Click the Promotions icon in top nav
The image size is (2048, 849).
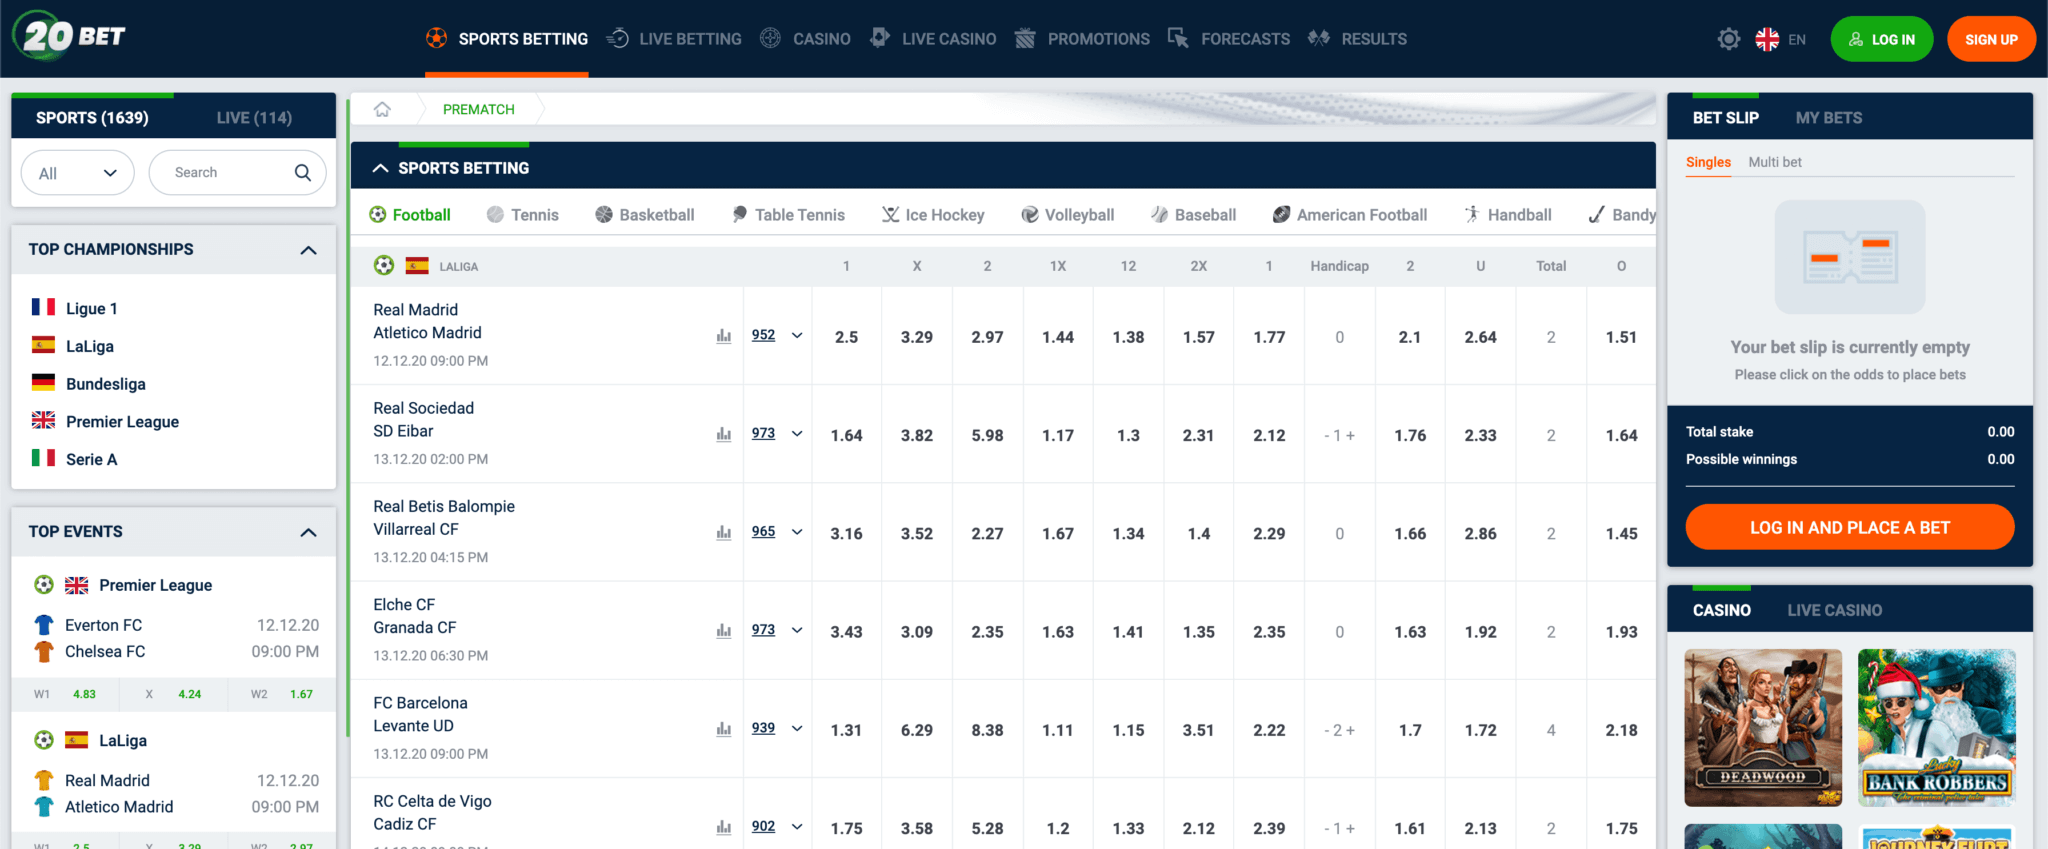[1025, 38]
